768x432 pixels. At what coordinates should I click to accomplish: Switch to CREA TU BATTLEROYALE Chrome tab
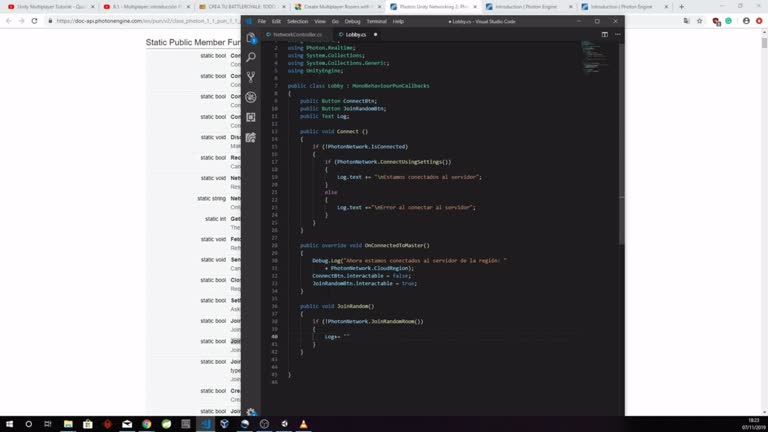point(242,7)
